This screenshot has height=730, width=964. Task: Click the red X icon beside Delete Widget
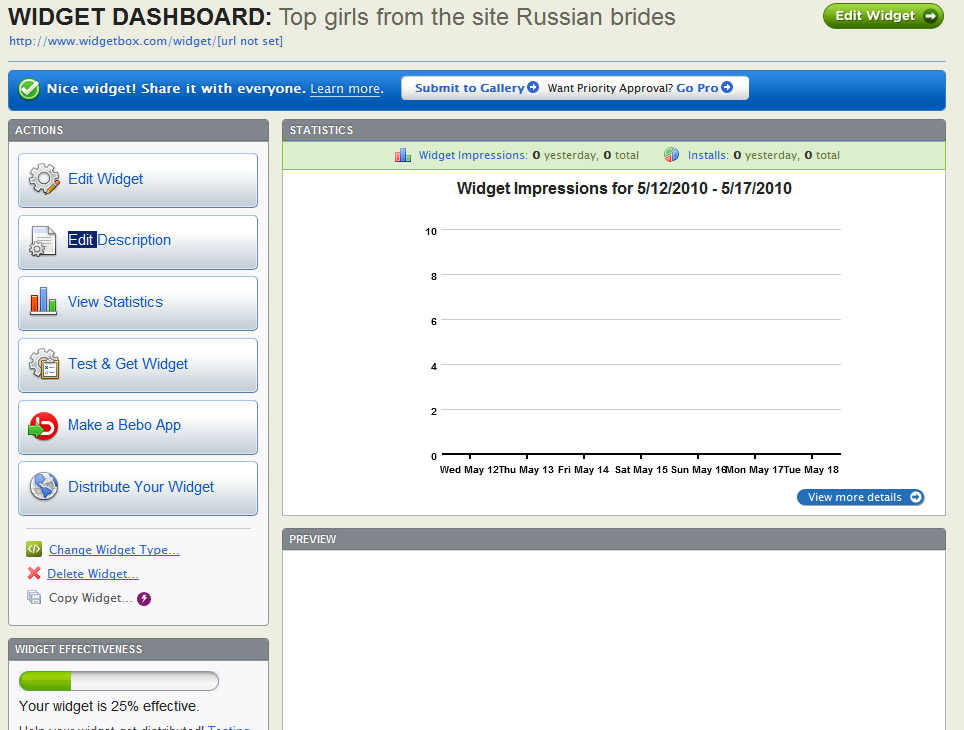click(x=34, y=573)
